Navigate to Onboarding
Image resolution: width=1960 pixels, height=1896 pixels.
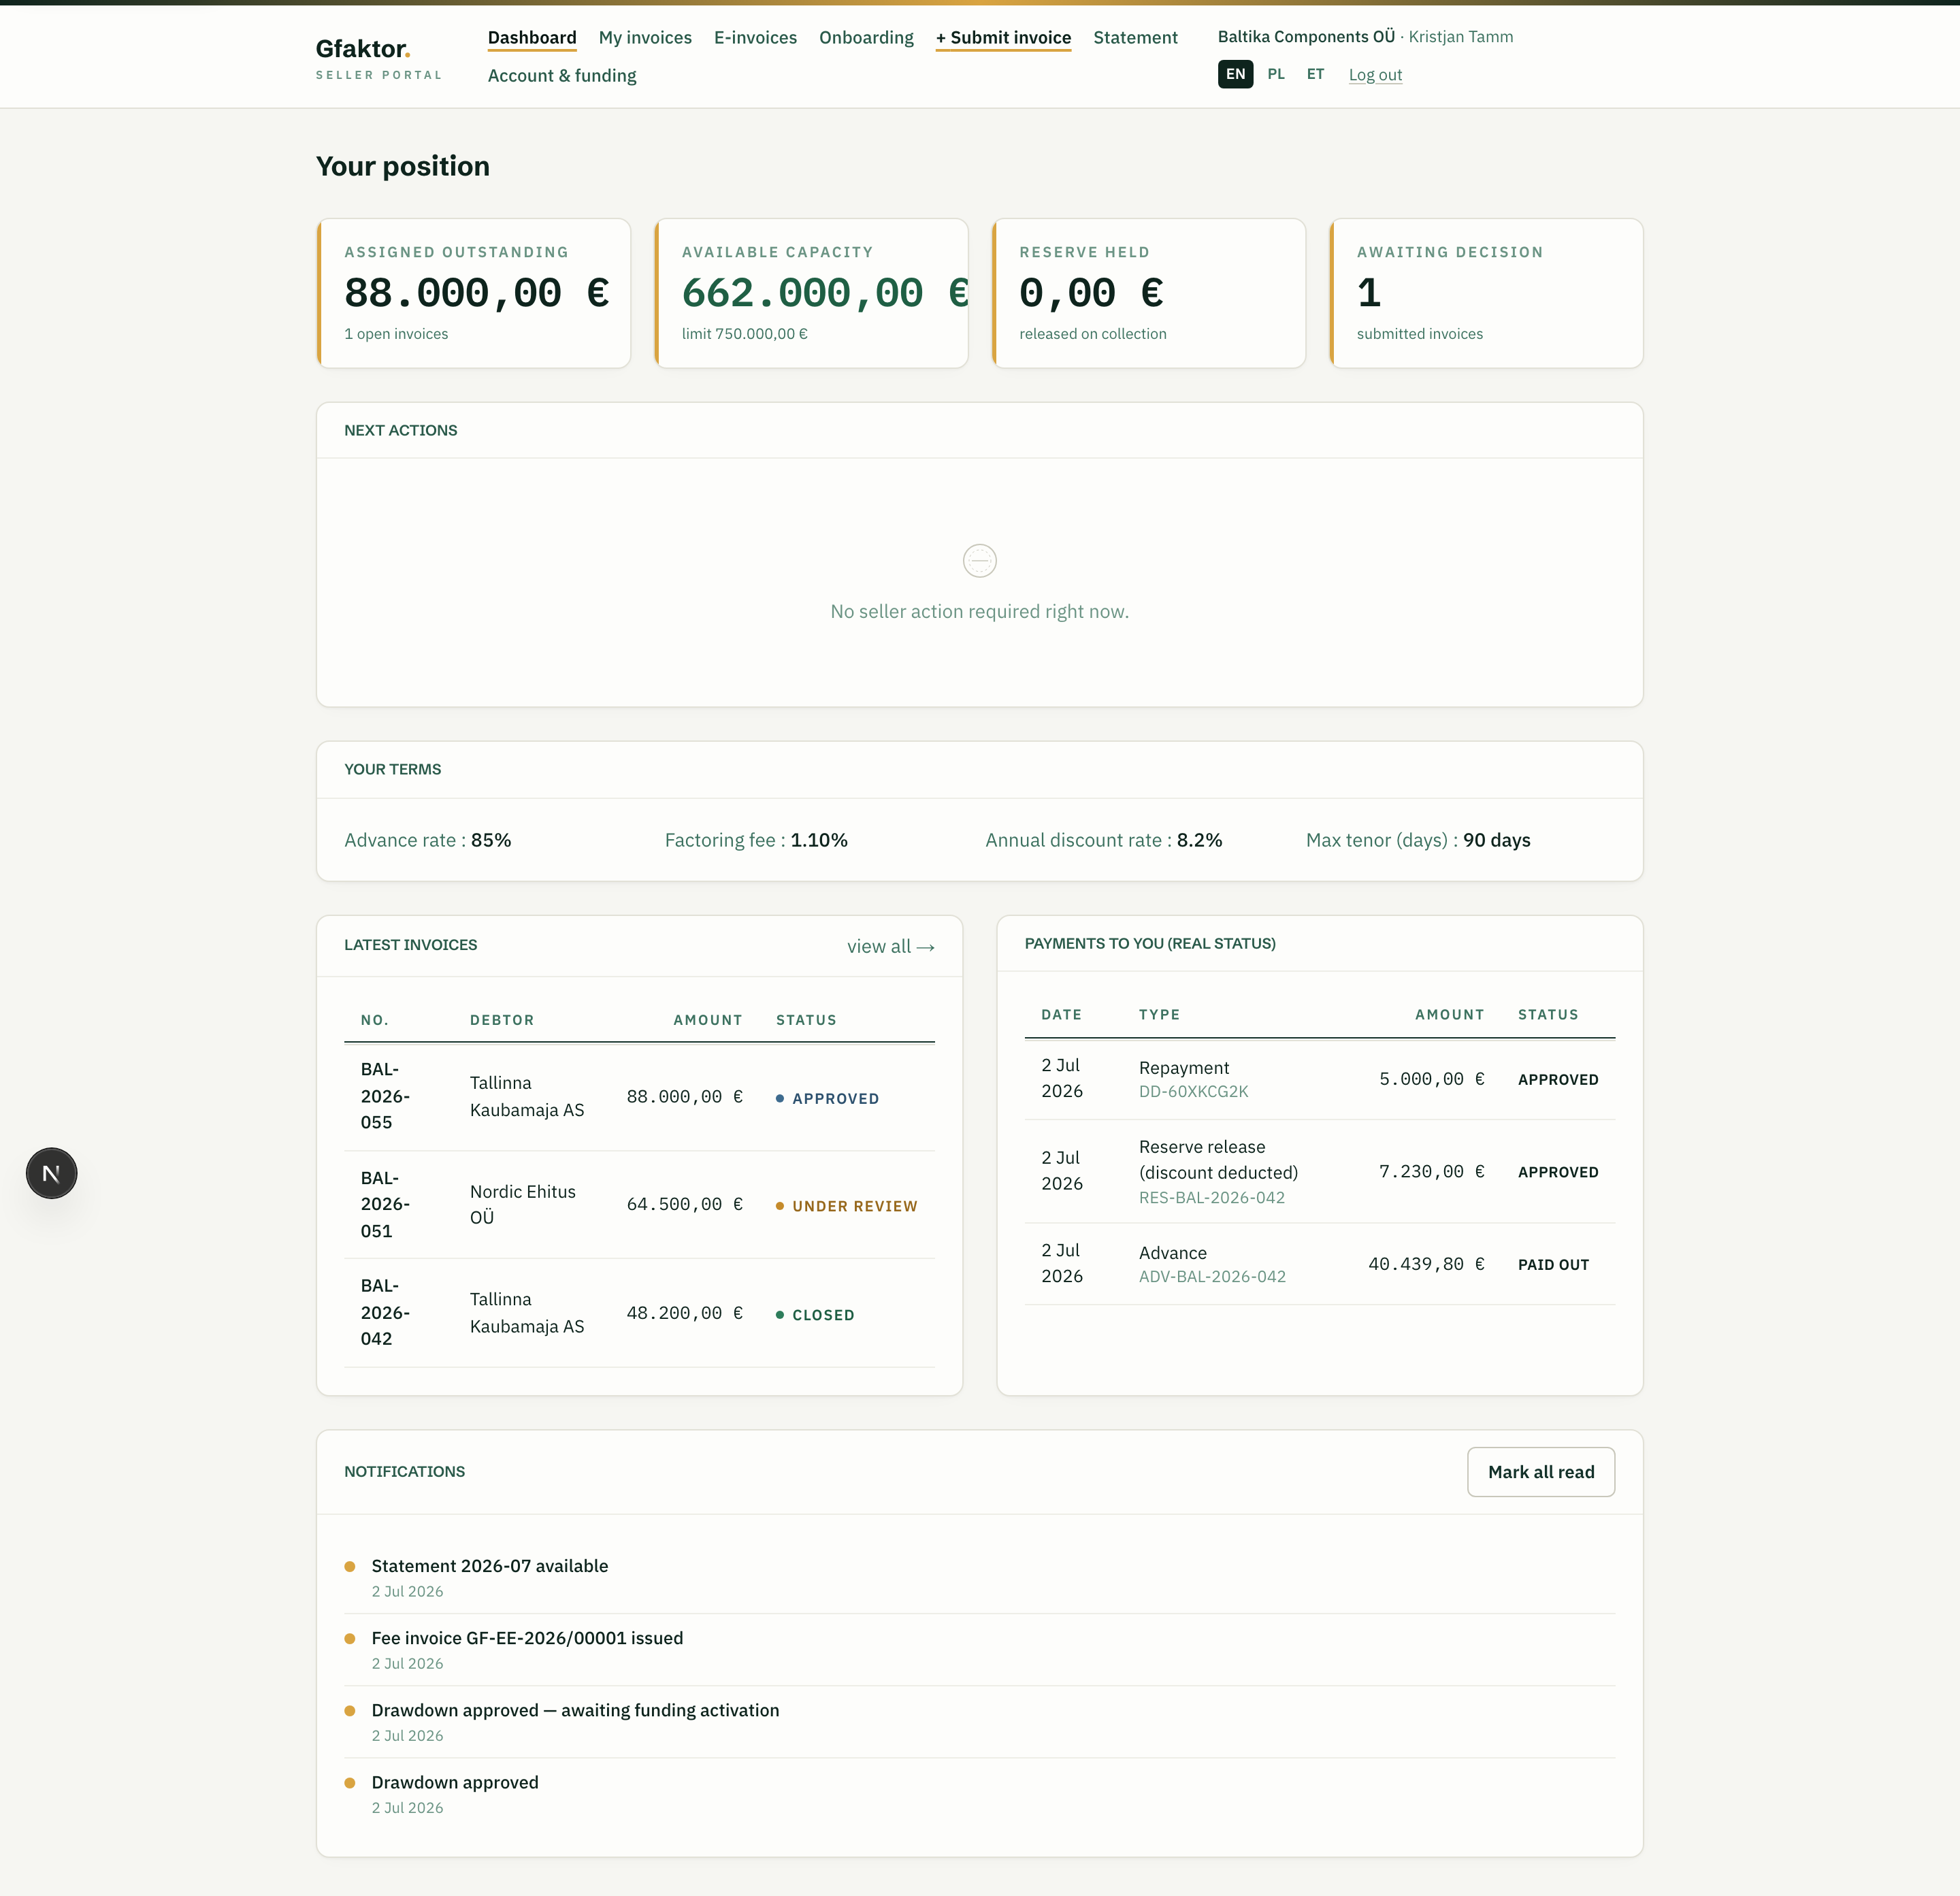(866, 38)
